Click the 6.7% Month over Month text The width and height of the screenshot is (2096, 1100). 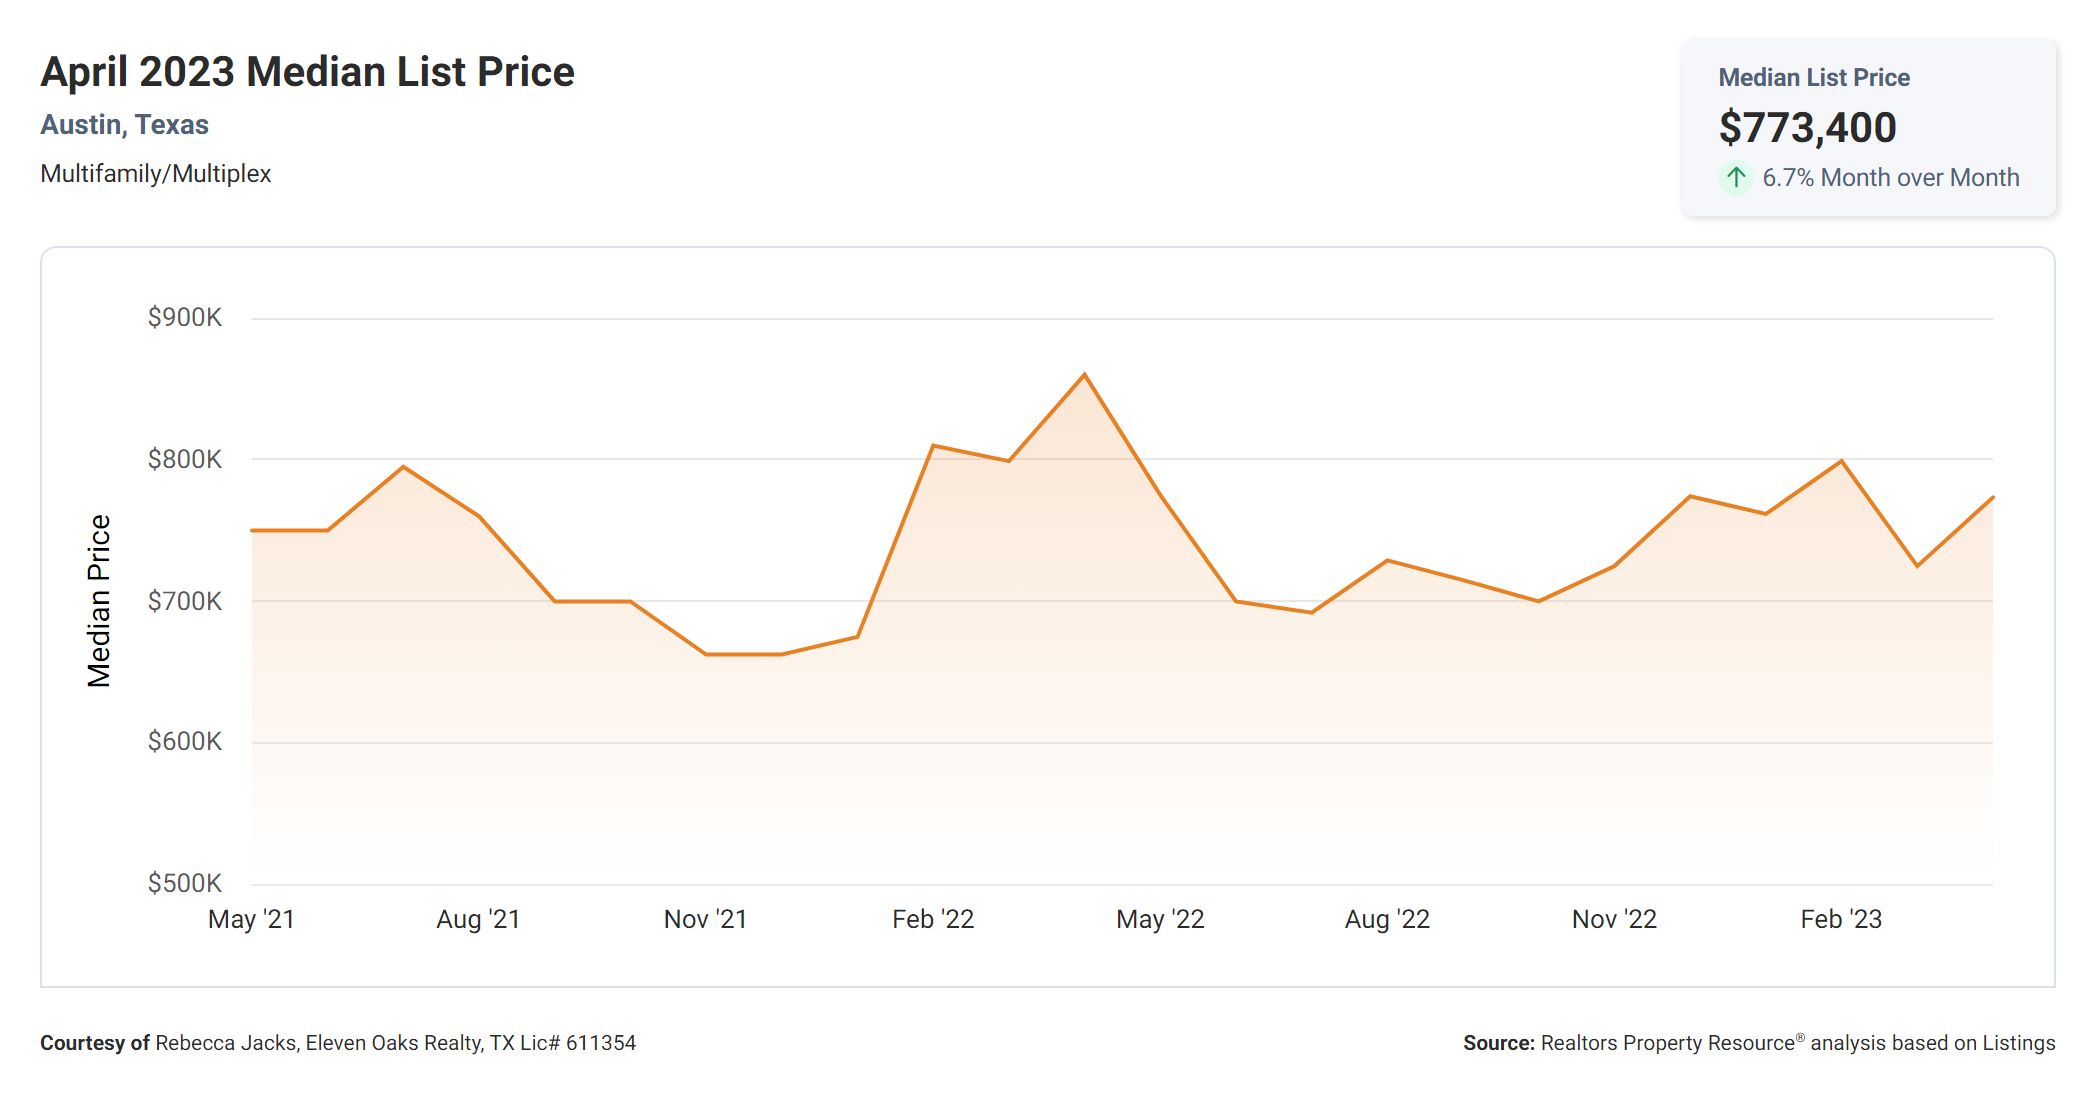[1890, 178]
